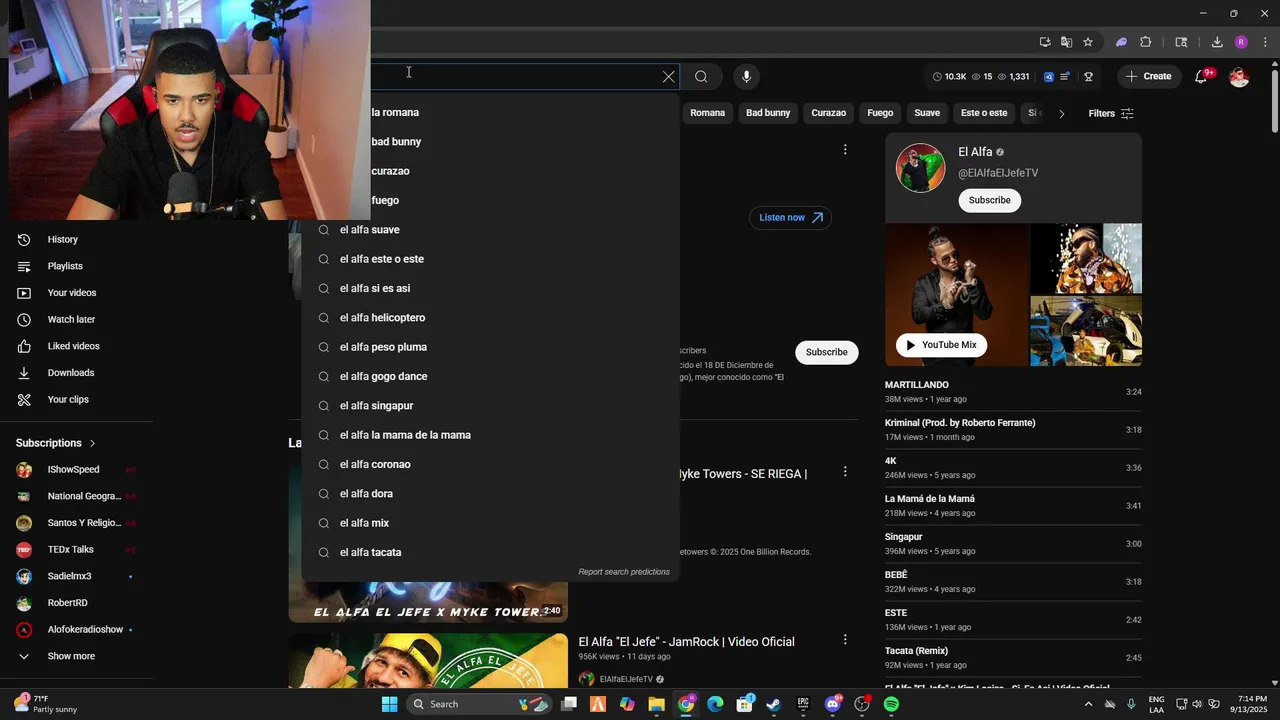Viewport: 1280px width, 720px height.
Task: Play MARTILLANDO from the mix list
Action: tap(1013, 392)
